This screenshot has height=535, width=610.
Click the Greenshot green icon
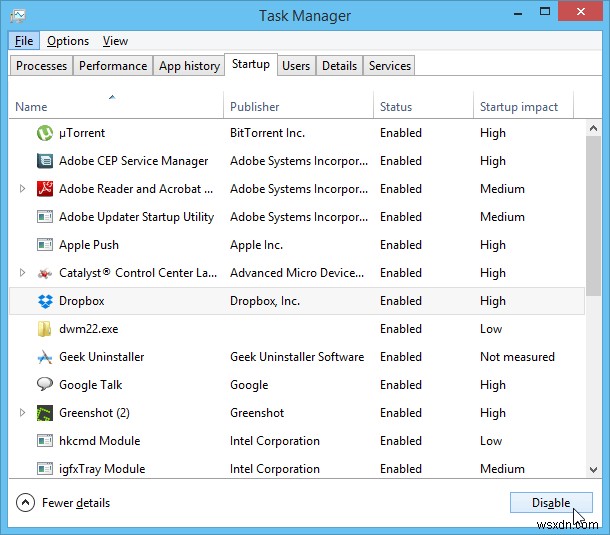(45, 413)
